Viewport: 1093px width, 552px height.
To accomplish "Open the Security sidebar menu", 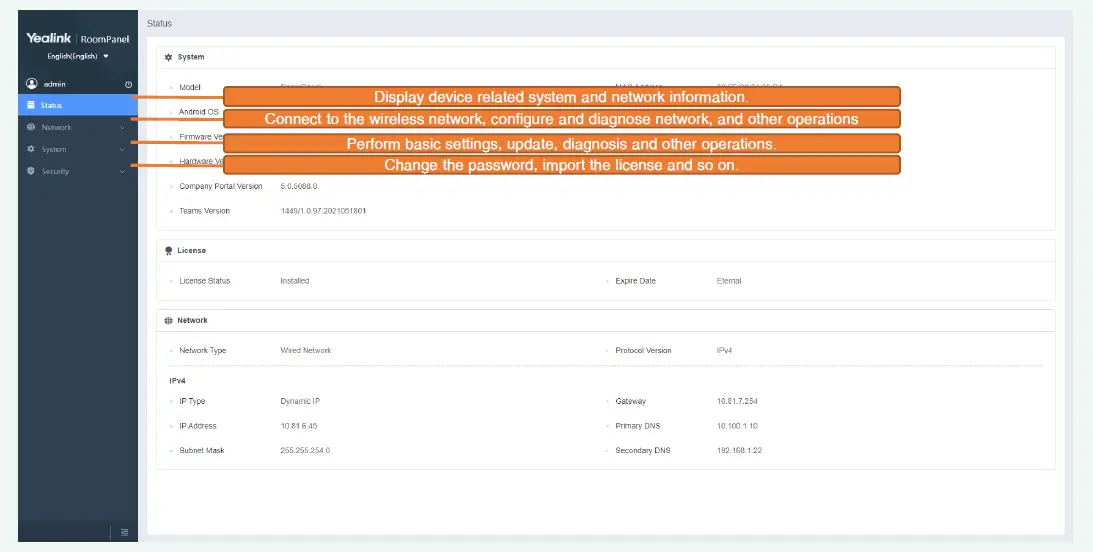I will click(x=78, y=171).
